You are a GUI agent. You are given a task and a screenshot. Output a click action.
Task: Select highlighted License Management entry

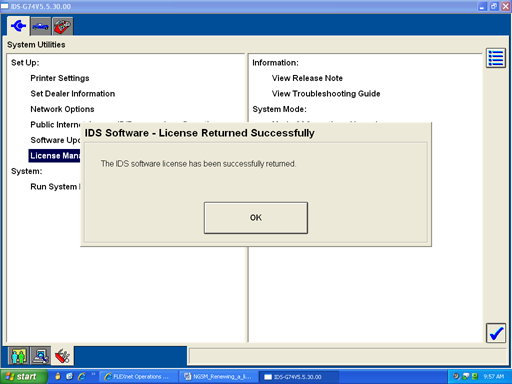[55, 156]
